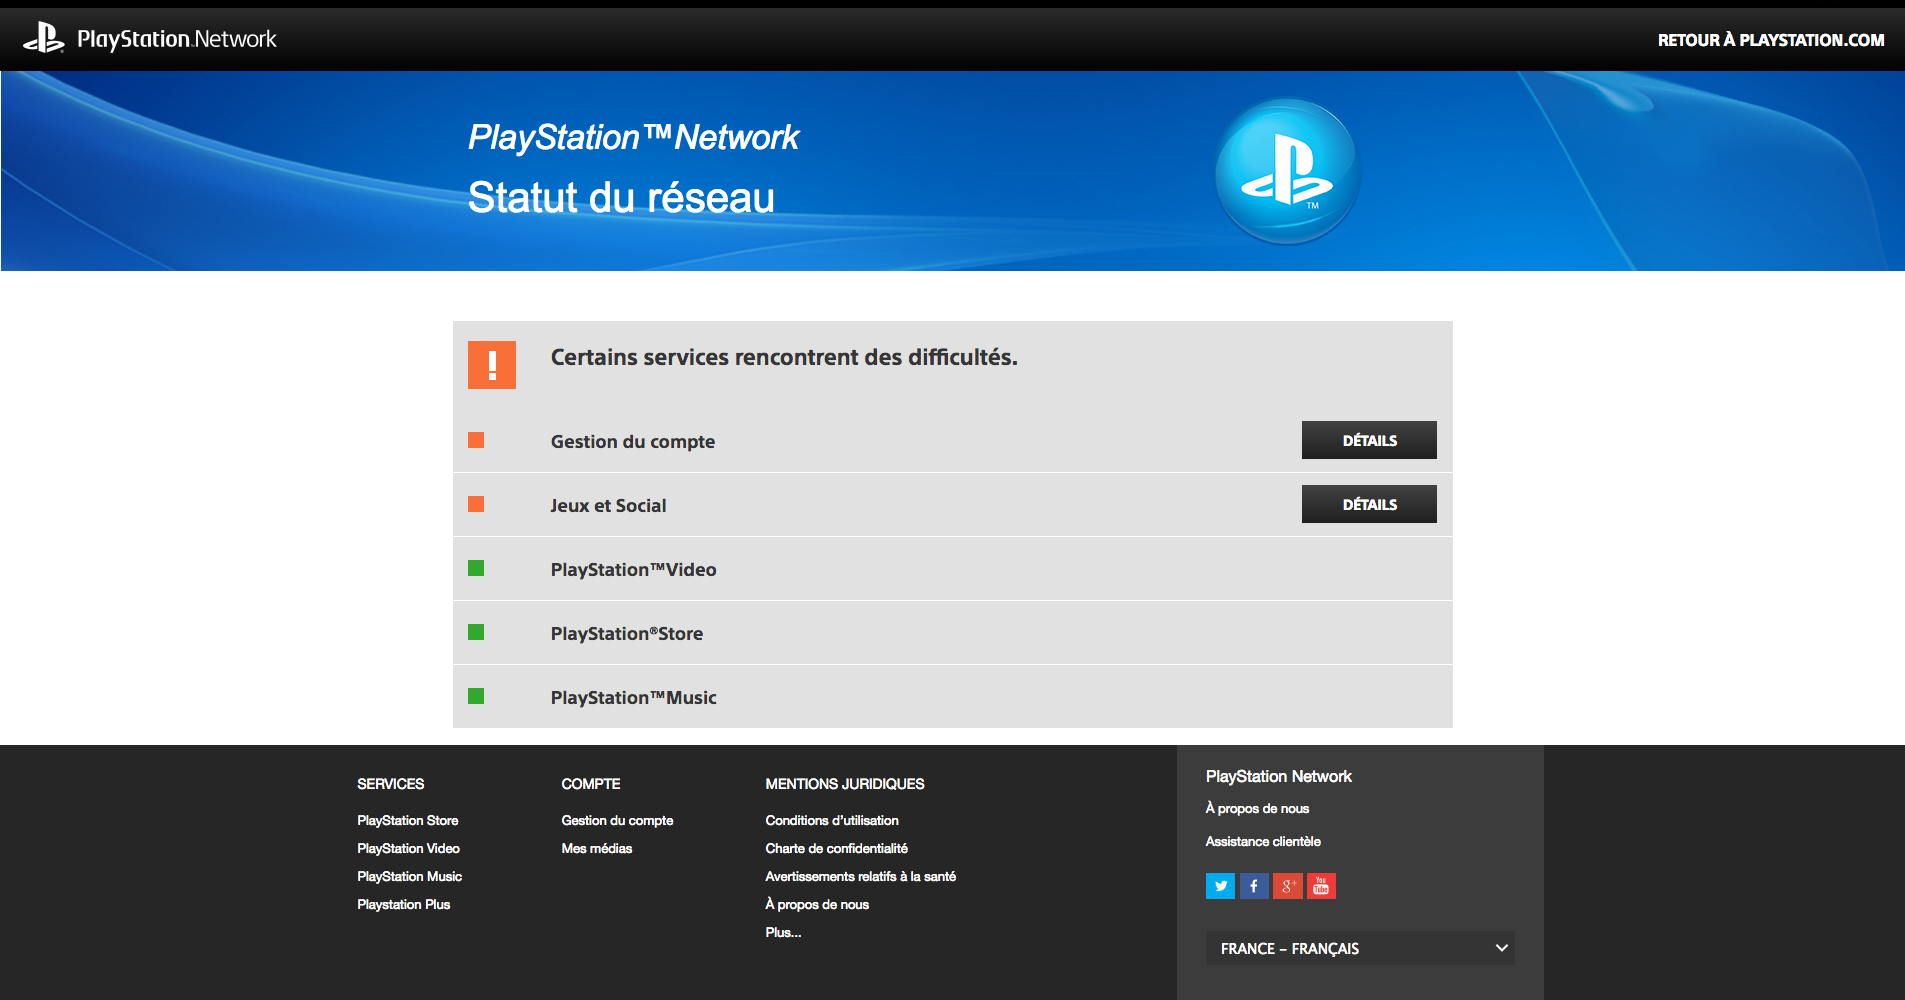Image resolution: width=1905 pixels, height=1000 pixels.
Task: Expand the France – Français language dropdown
Action: click(1360, 948)
